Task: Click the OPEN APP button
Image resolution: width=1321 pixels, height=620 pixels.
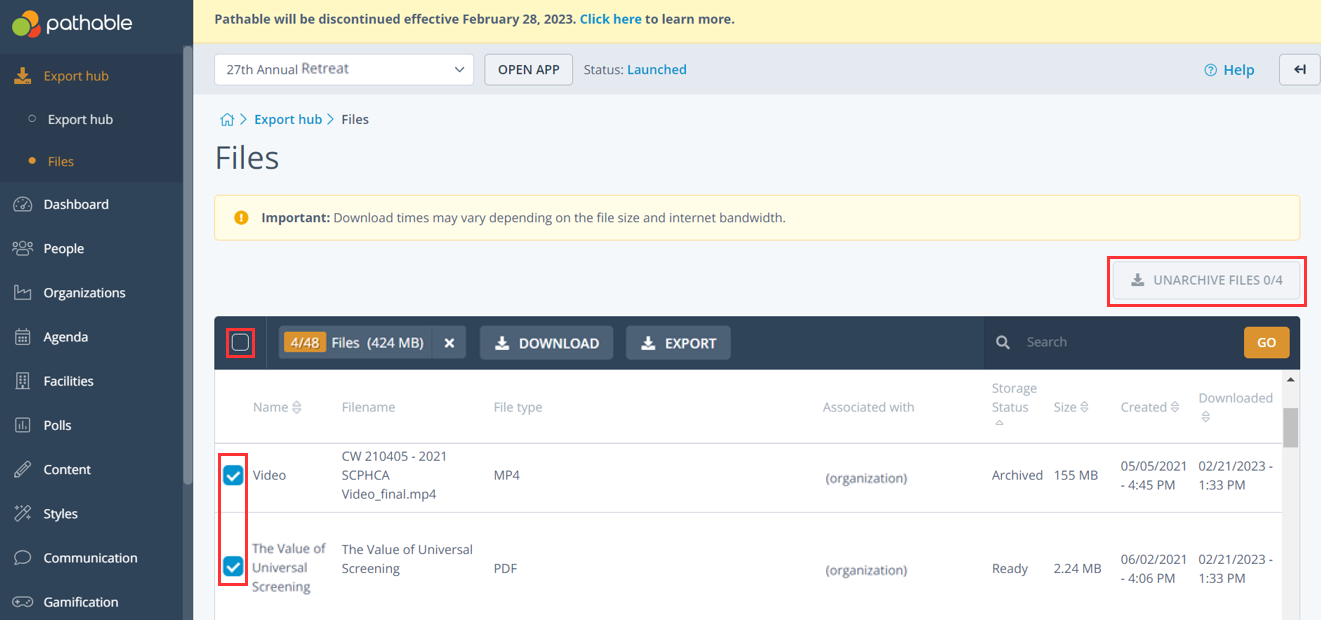Action: (x=529, y=70)
